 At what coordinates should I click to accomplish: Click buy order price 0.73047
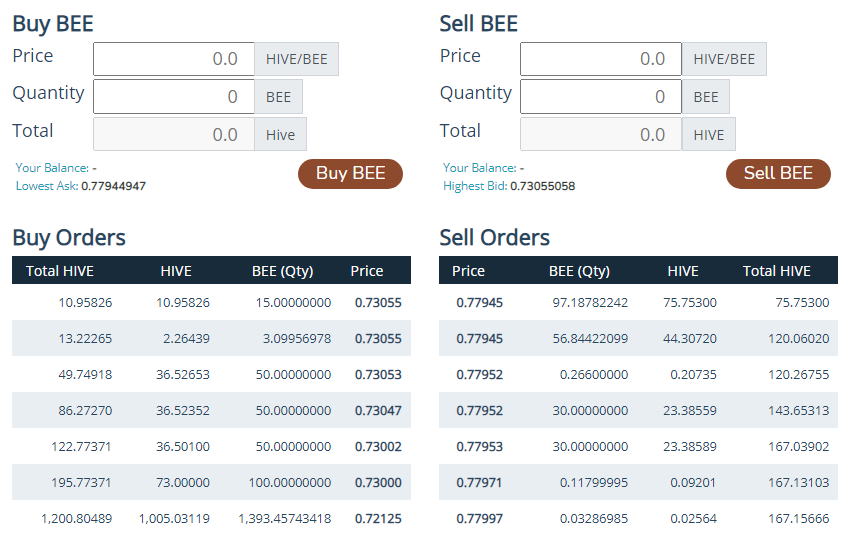click(x=378, y=411)
